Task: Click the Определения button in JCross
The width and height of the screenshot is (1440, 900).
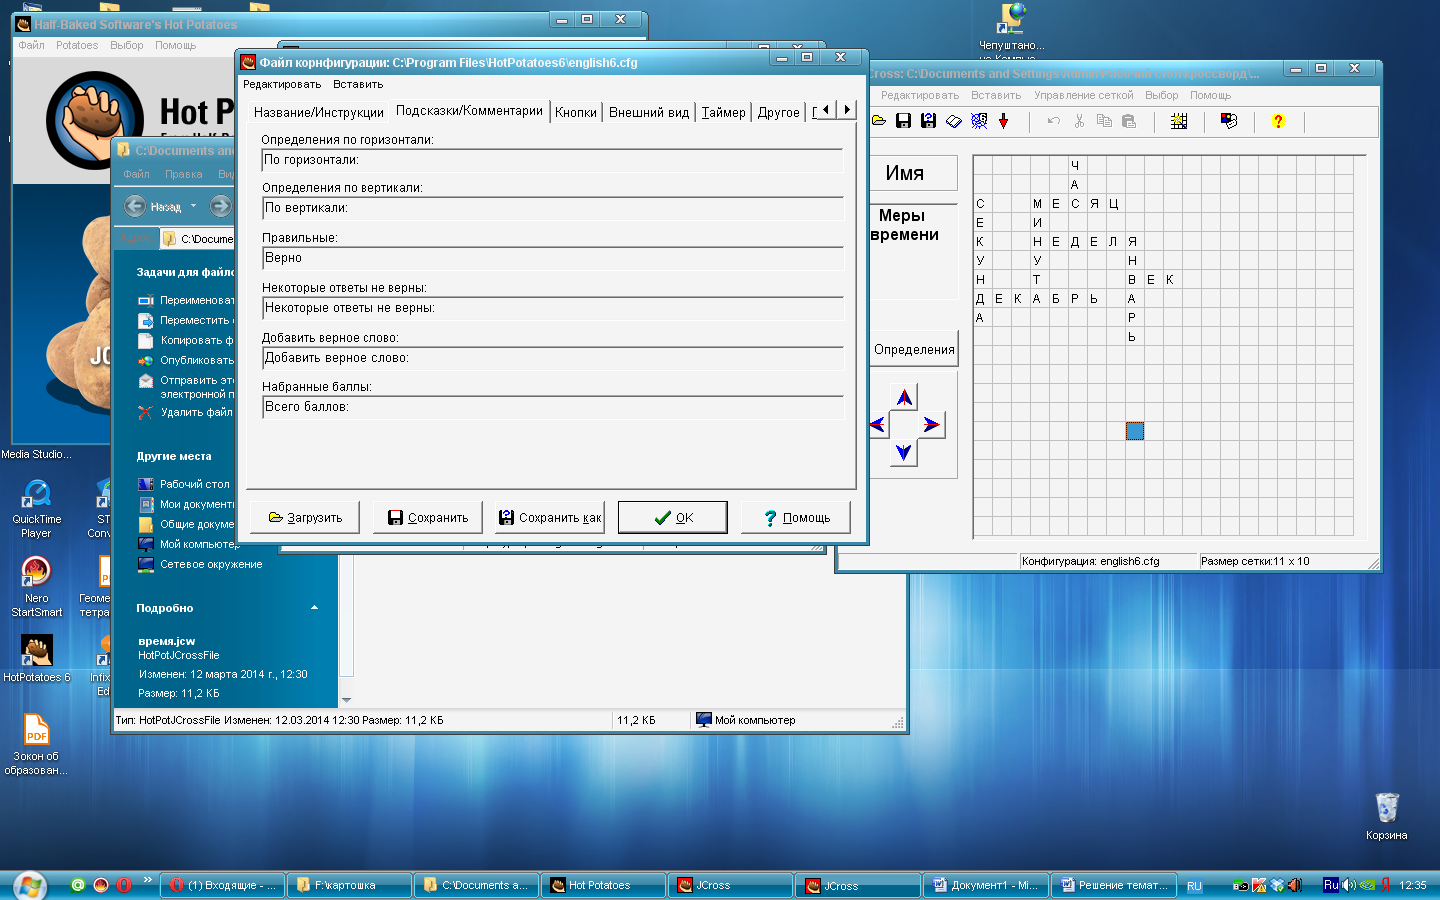Action: coord(913,349)
